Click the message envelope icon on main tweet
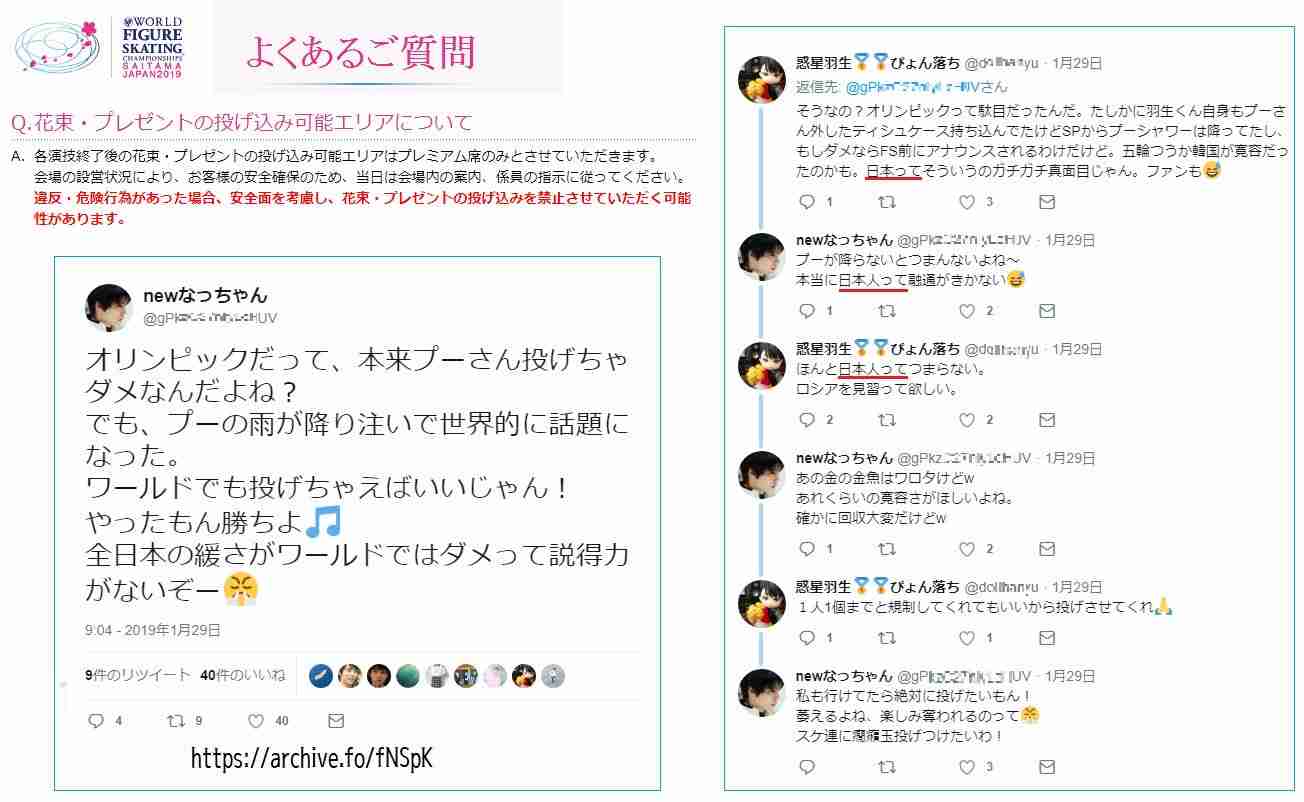 click(x=336, y=721)
